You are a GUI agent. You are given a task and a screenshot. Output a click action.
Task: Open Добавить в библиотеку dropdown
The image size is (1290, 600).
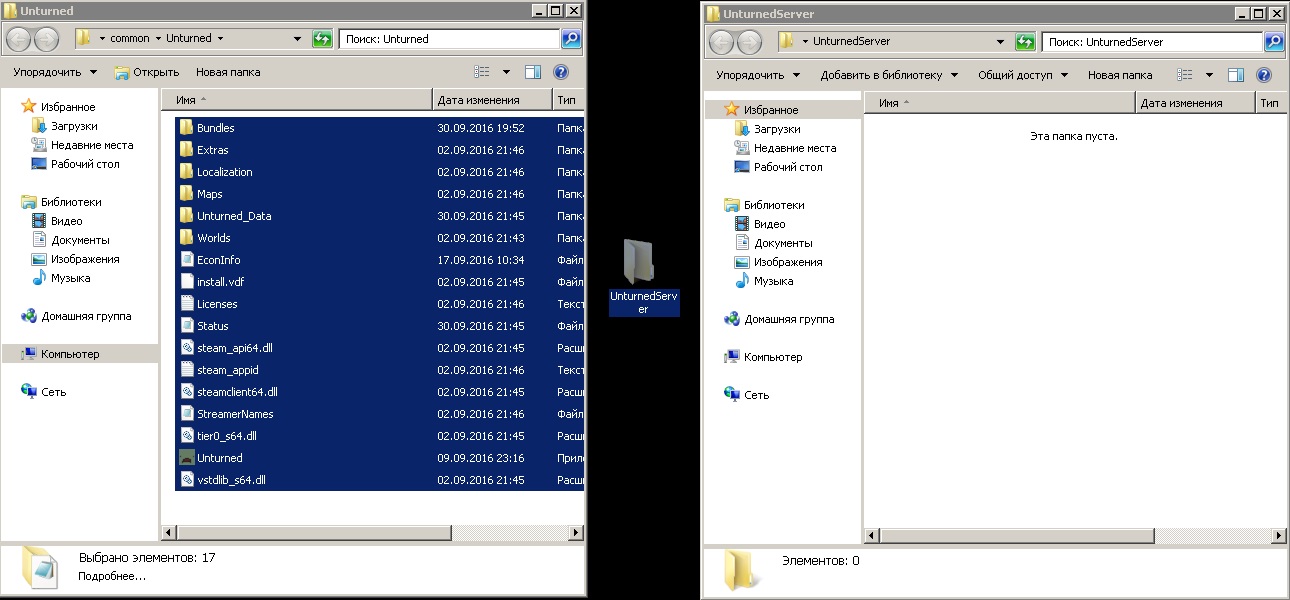tap(889, 75)
